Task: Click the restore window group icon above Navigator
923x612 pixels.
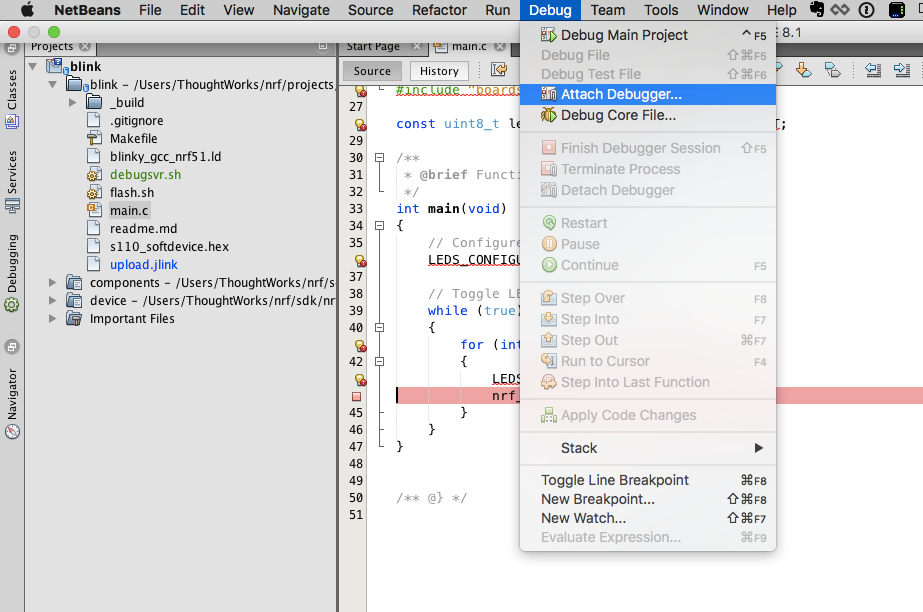Action: point(12,347)
